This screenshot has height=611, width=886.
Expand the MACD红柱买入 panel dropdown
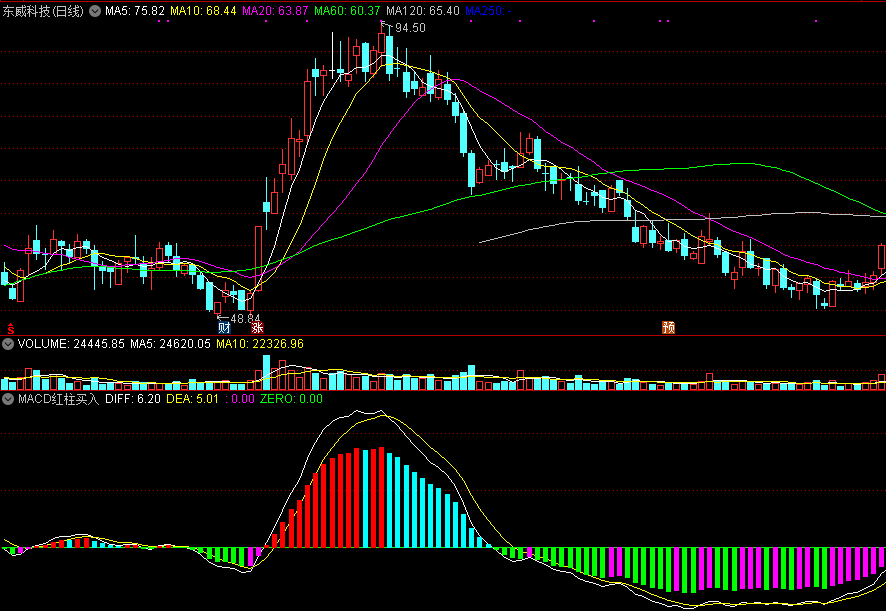point(8,399)
